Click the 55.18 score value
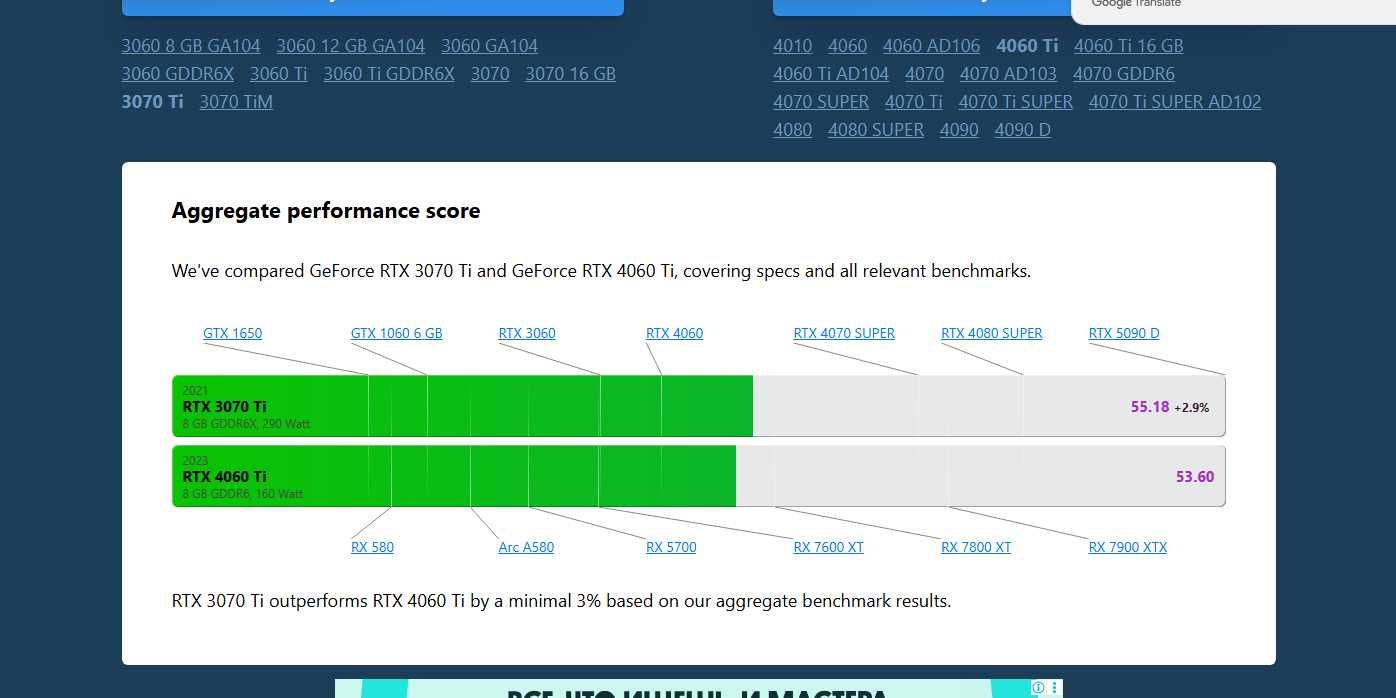Screen dimensions: 1396x698 (x=1150, y=407)
